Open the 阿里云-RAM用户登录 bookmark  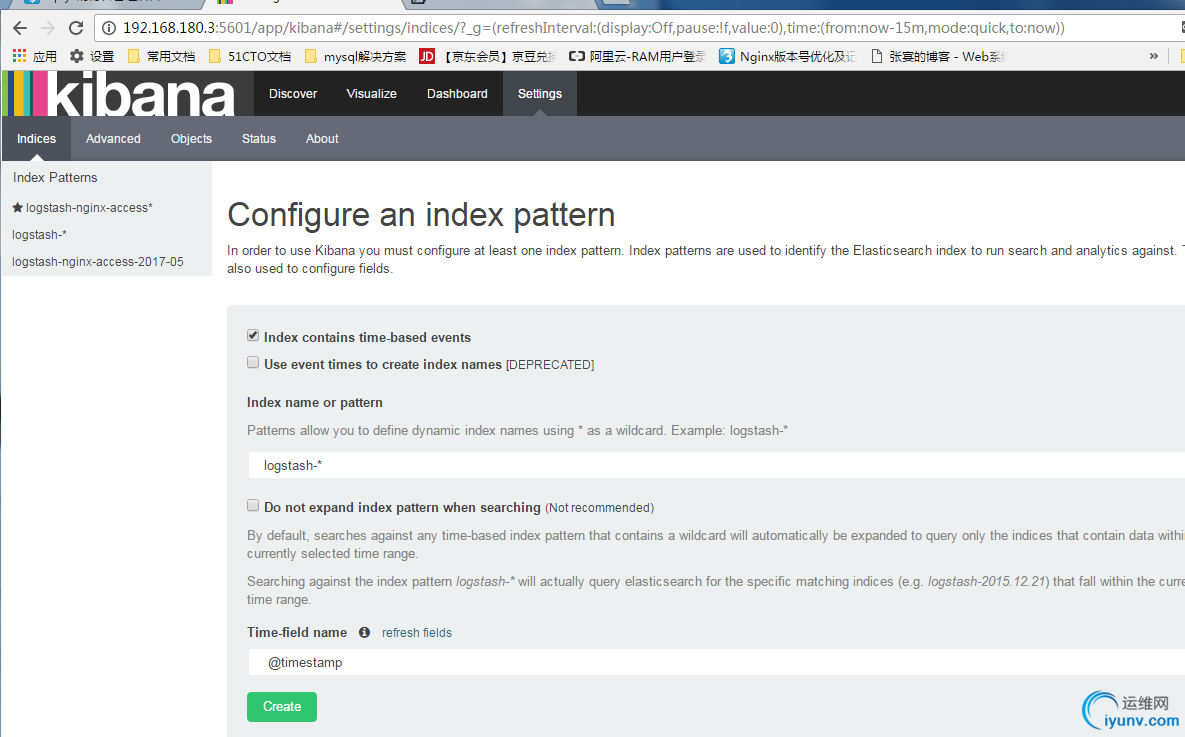tap(637, 56)
